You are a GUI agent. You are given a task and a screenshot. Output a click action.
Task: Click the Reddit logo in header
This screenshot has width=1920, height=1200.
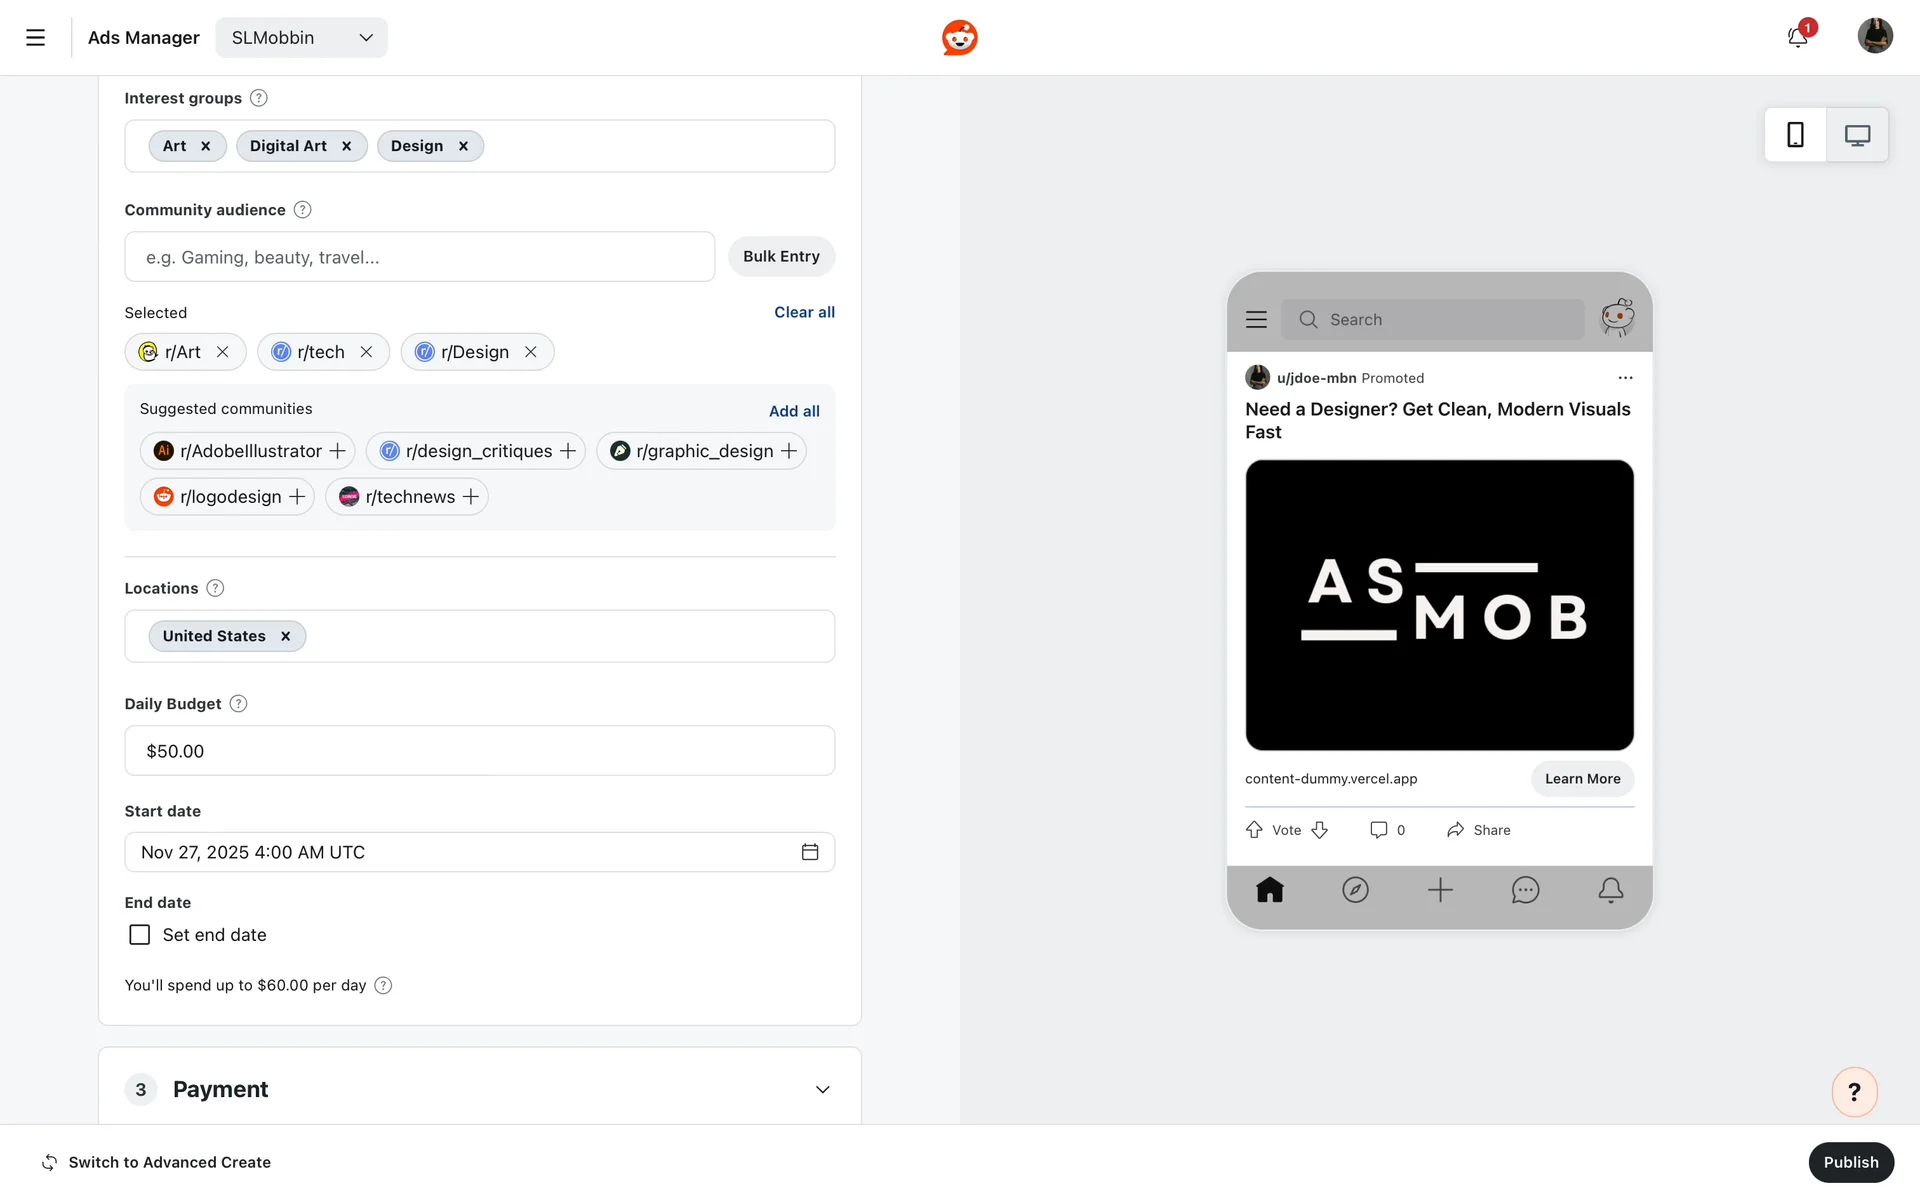[959, 38]
